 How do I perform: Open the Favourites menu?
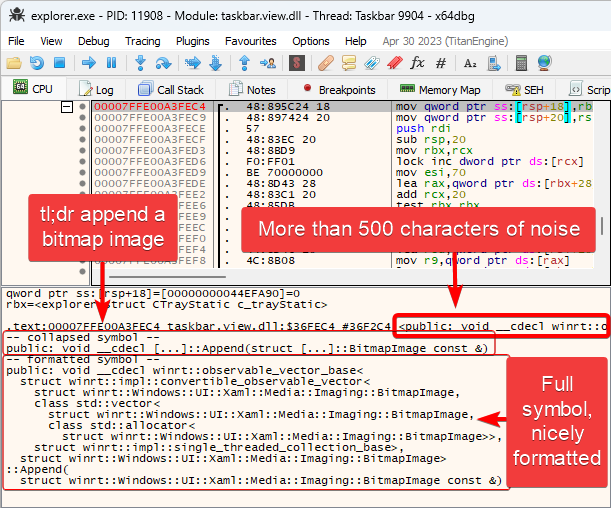pos(251,41)
